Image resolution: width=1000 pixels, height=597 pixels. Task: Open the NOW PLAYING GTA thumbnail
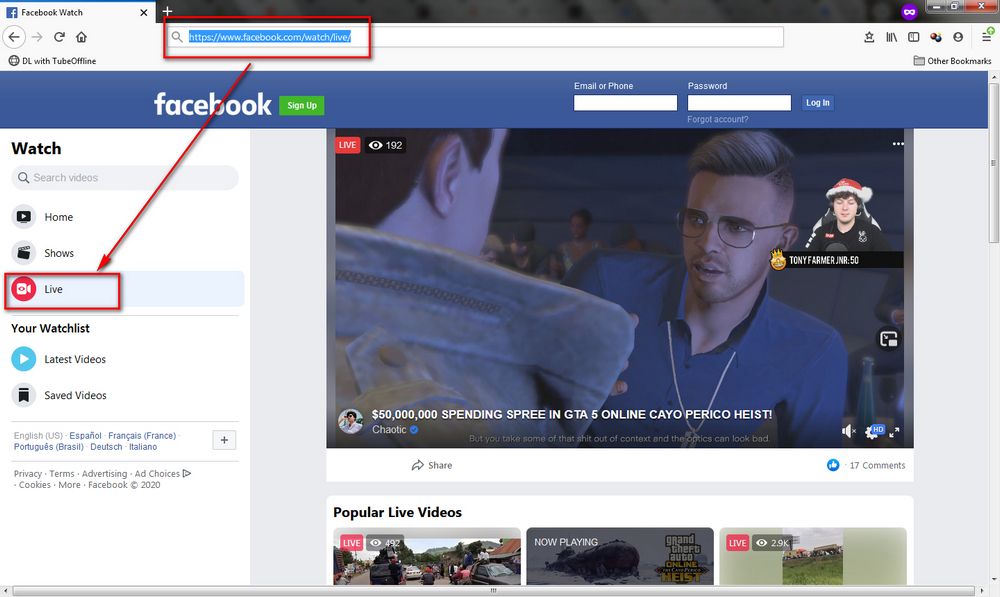[x=620, y=556]
